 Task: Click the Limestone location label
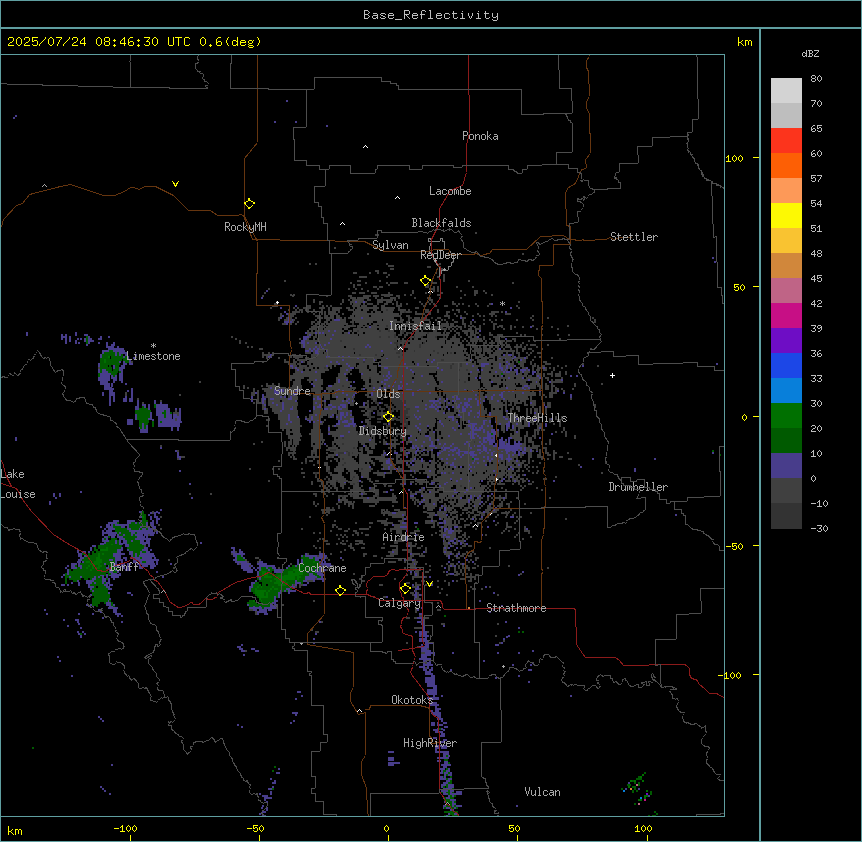[153, 356]
